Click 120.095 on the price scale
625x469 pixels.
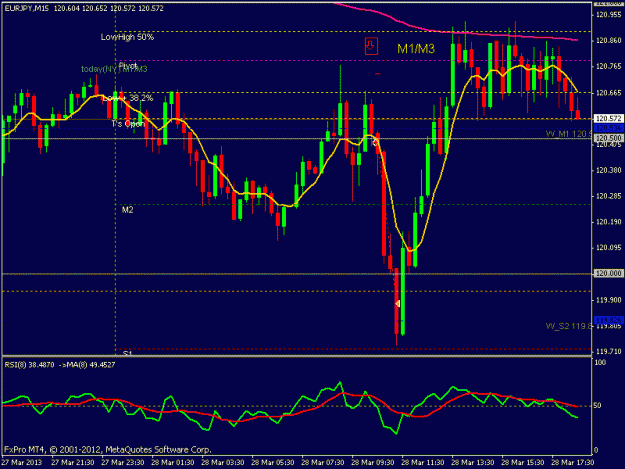(609, 248)
